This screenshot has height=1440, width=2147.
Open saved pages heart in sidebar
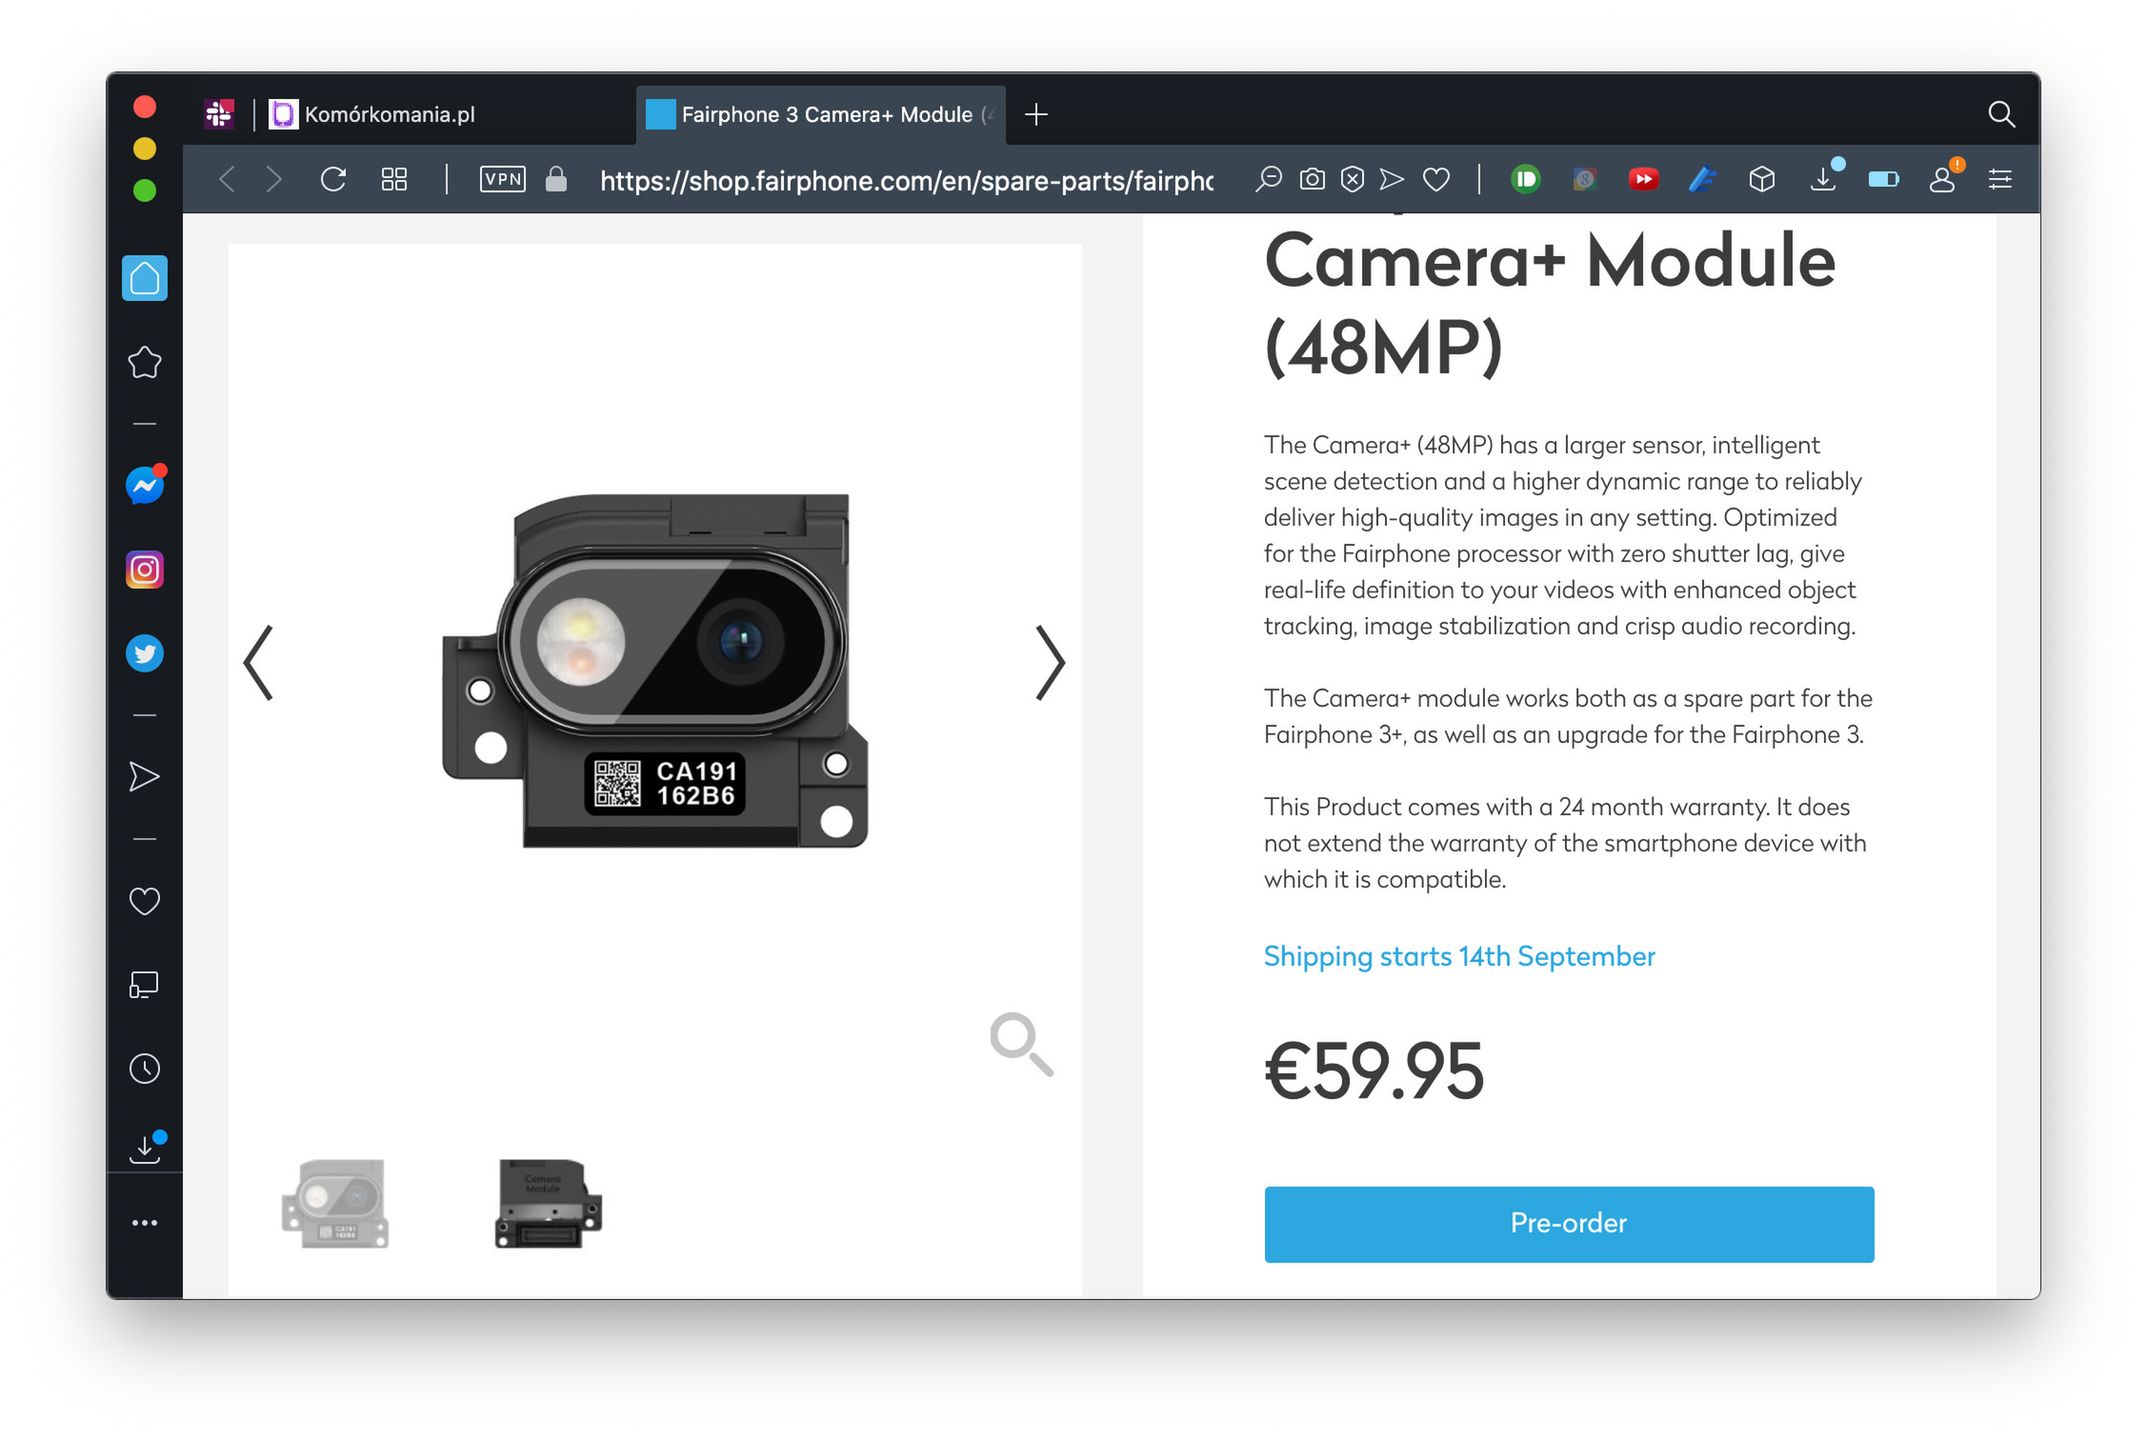point(145,901)
